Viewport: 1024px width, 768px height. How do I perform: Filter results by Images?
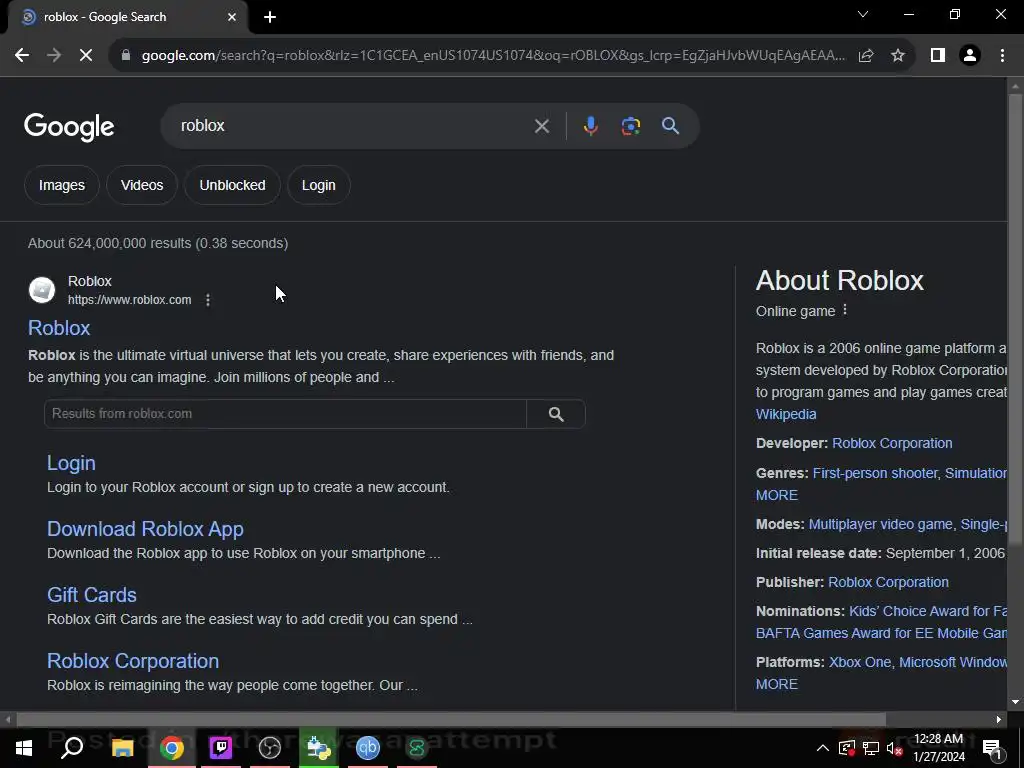(x=62, y=185)
